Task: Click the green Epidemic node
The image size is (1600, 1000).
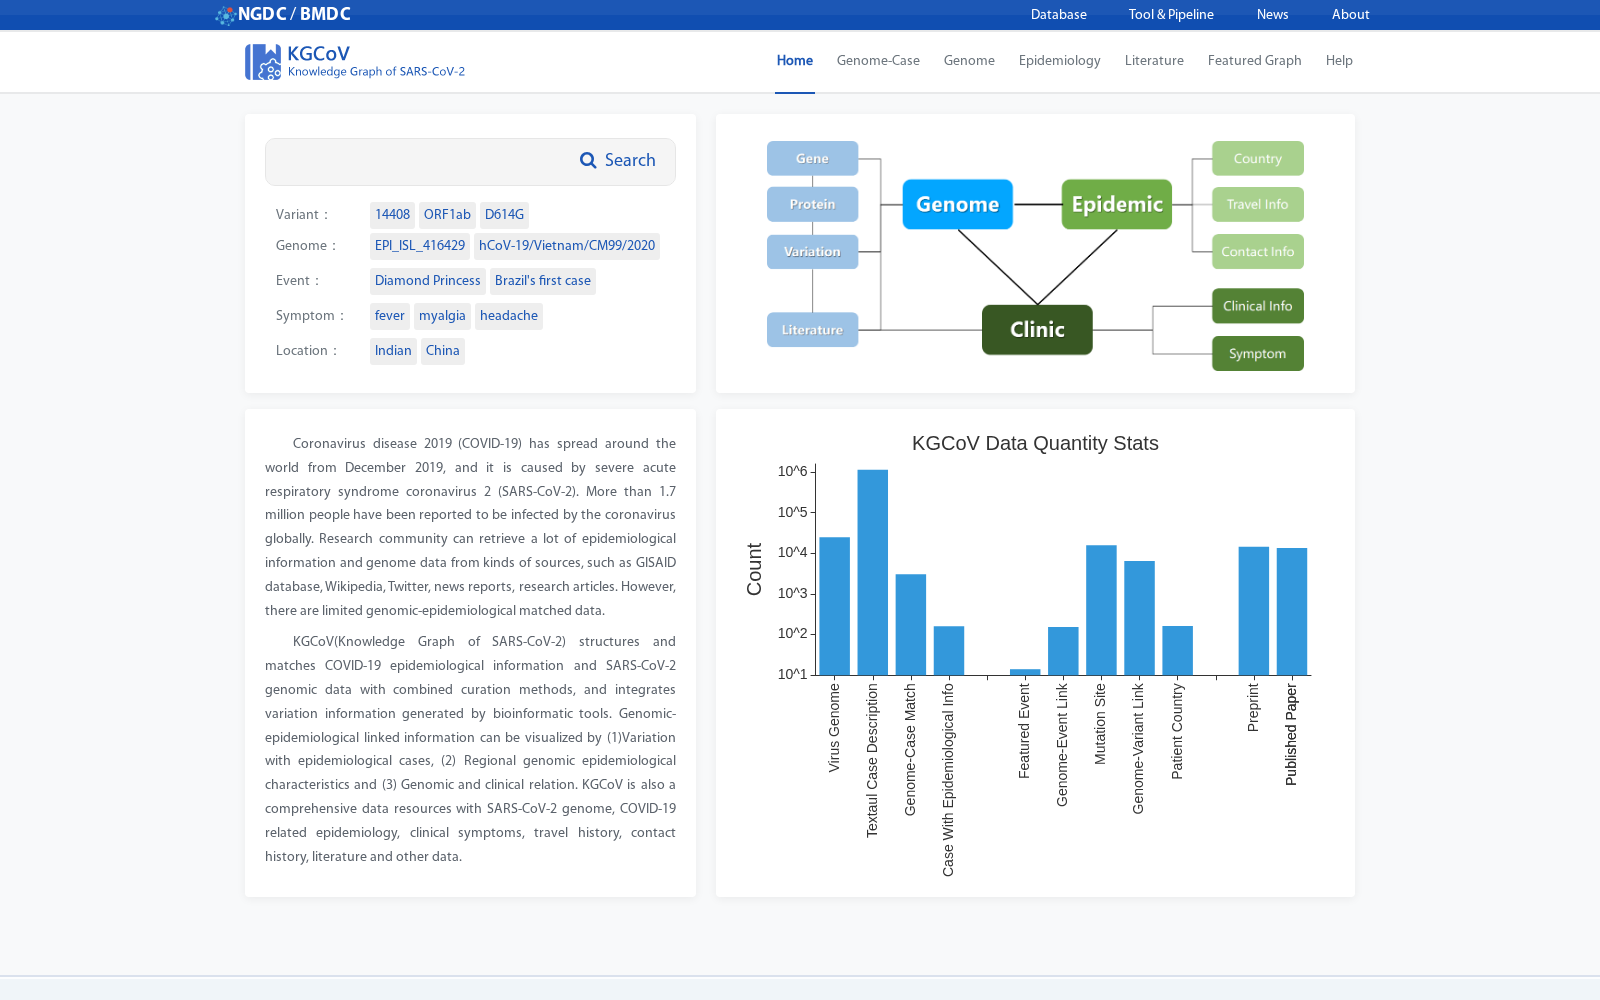Action: tap(1117, 204)
